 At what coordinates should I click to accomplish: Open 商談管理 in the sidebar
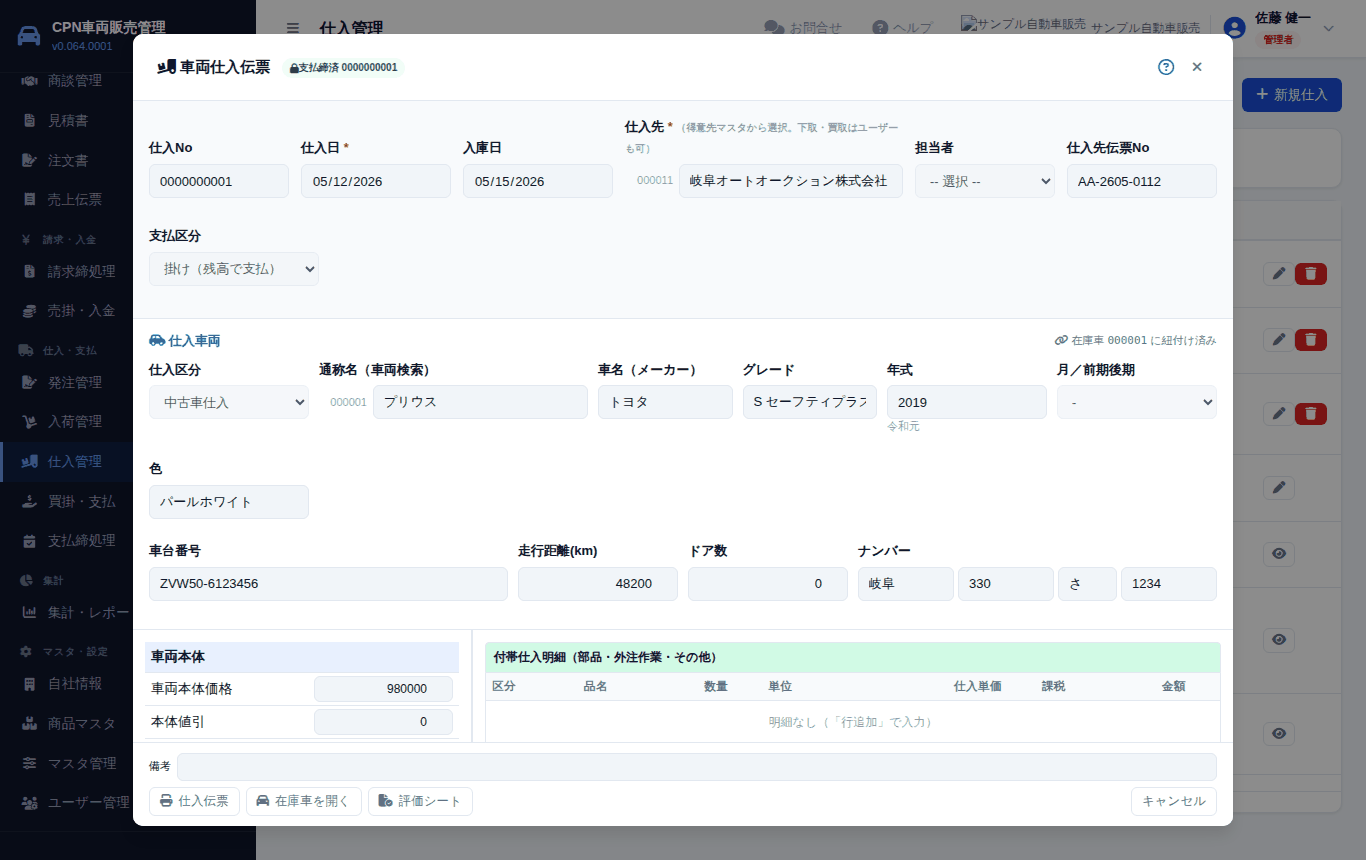75,80
